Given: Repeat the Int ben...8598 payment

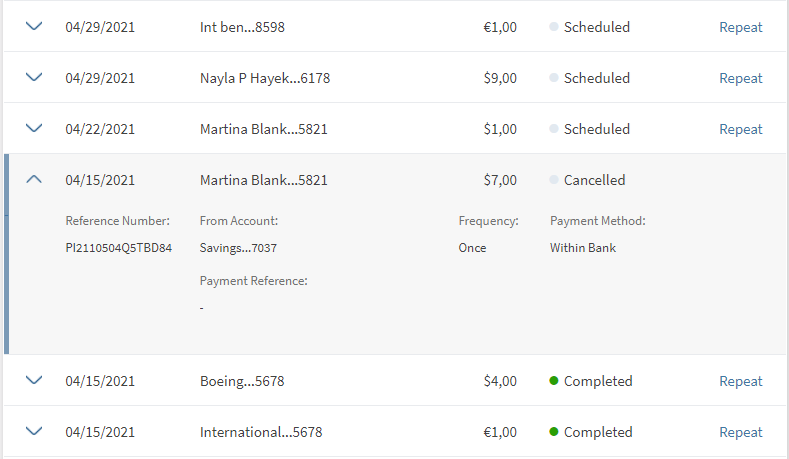Looking at the screenshot, I should (740, 27).
